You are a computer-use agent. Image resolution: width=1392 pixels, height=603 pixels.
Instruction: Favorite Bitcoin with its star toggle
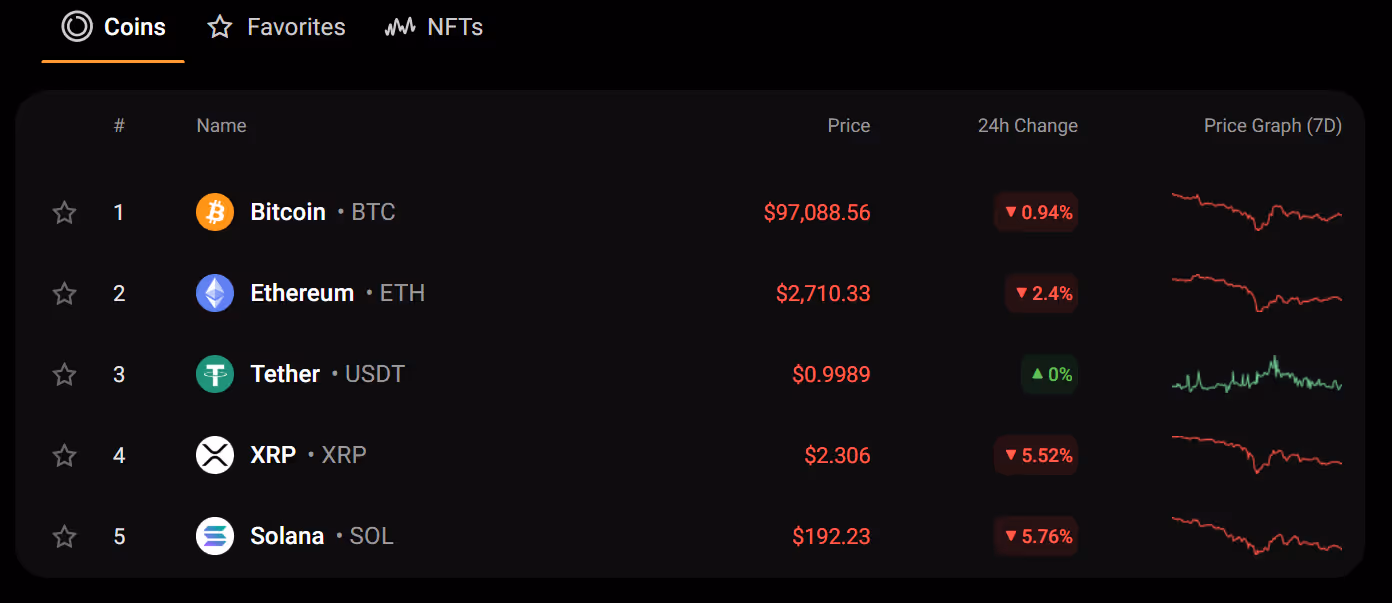tap(64, 212)
